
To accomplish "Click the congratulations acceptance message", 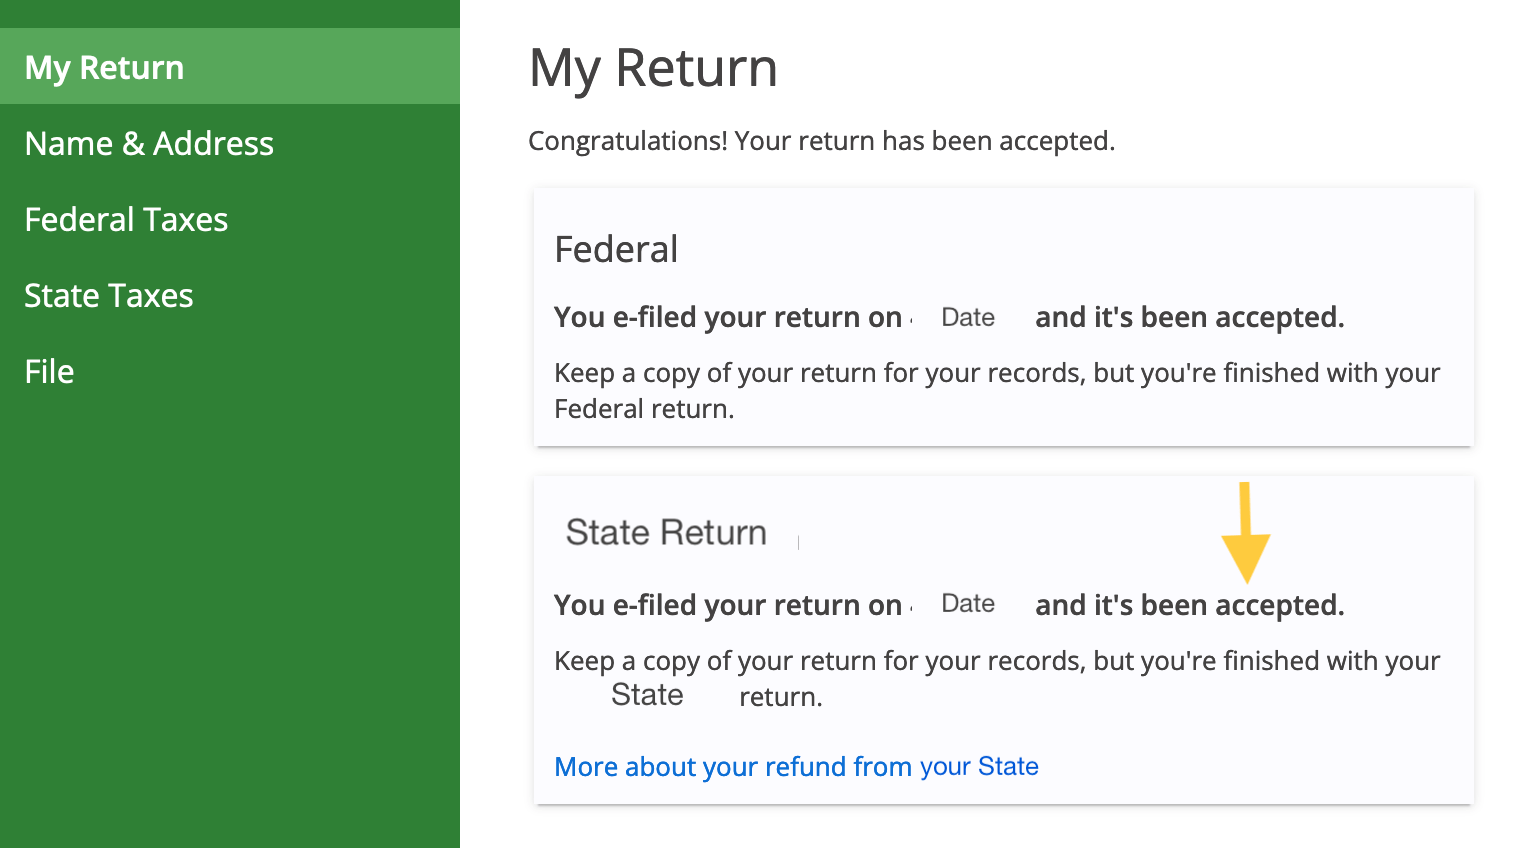I will (822, 141).
